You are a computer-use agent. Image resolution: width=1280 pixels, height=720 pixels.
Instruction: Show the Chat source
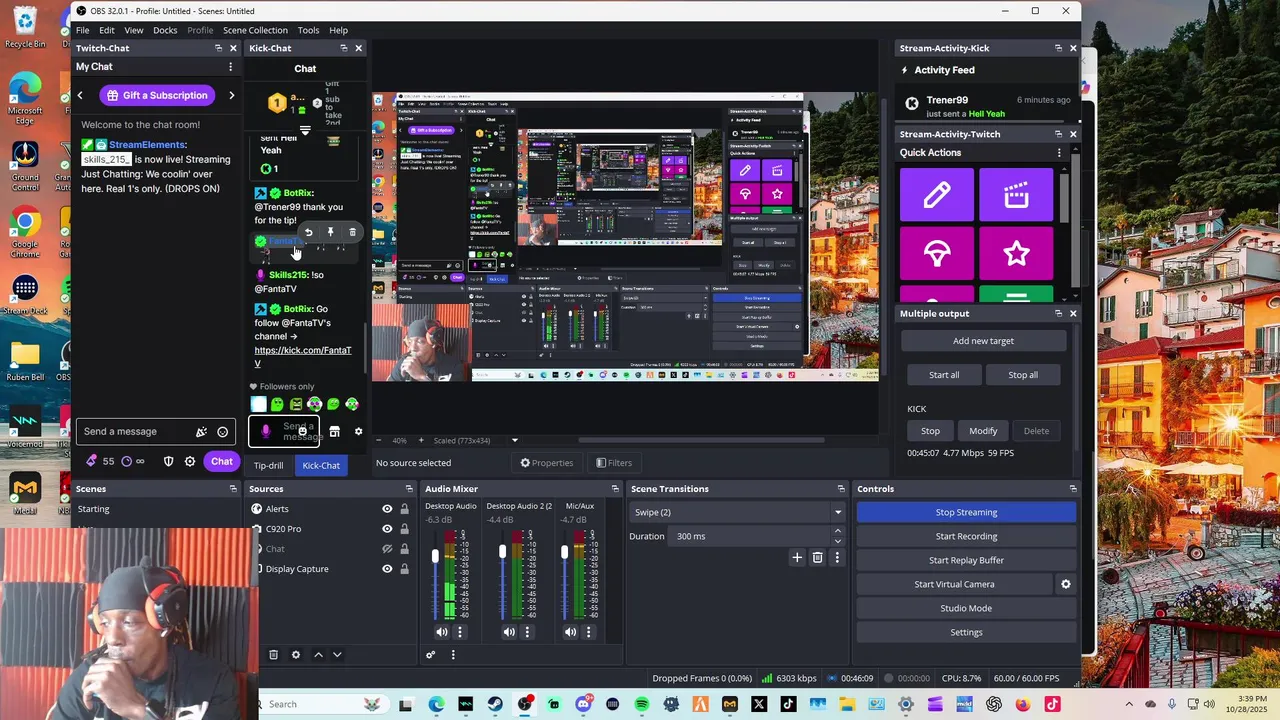(387, 549)
